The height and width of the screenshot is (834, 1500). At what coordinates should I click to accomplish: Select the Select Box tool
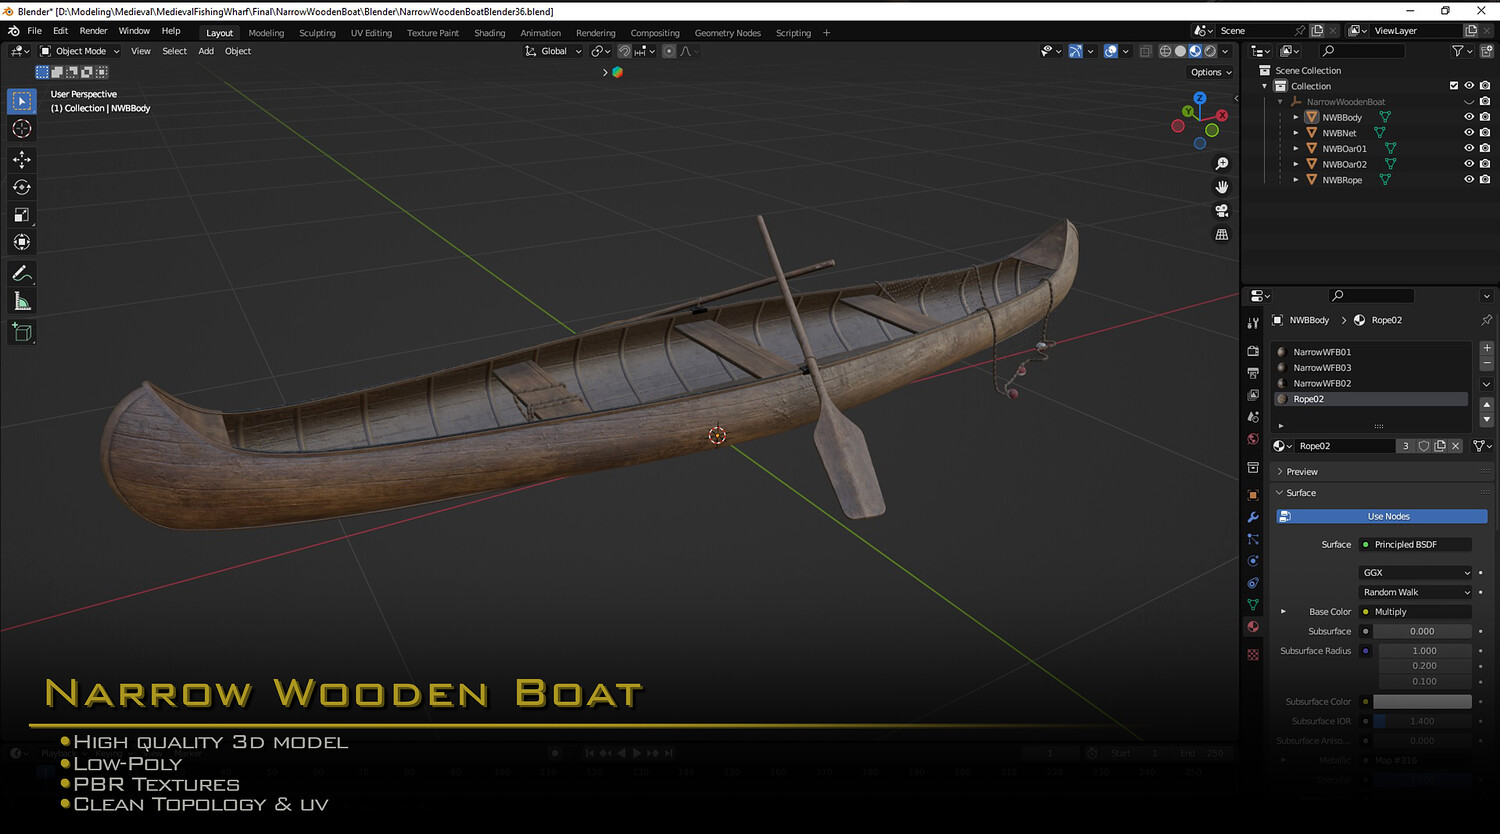pos(22,101)
